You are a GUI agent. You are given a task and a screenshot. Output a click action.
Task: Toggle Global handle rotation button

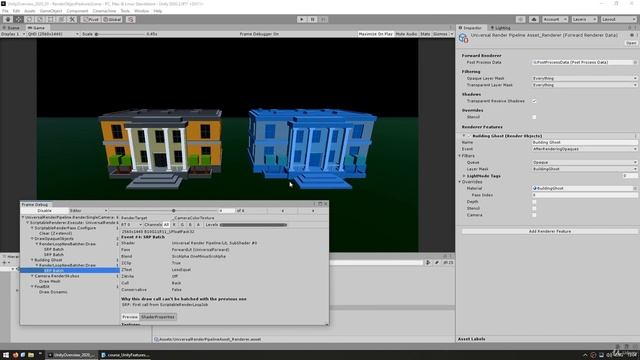click(112, 19)
